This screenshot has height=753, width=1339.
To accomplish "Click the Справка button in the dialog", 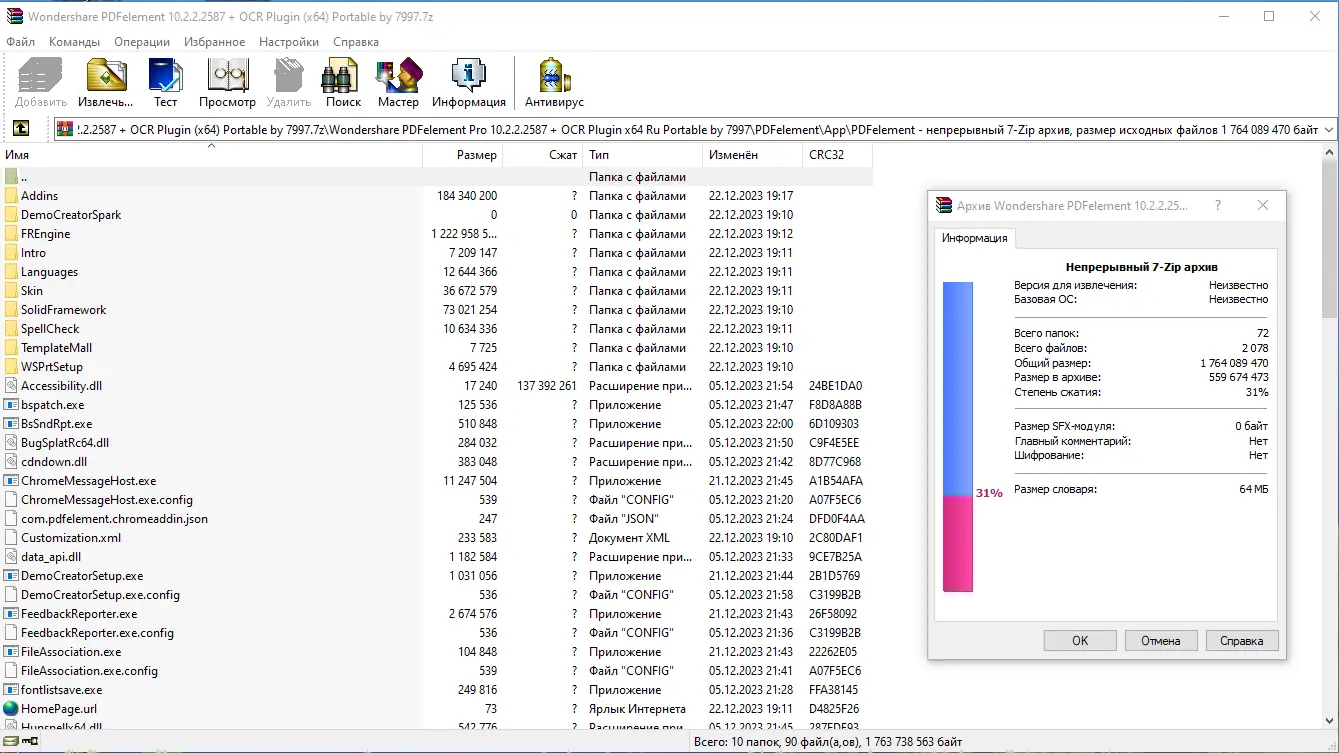I will pyautogui.click(x=1241, y=640).
